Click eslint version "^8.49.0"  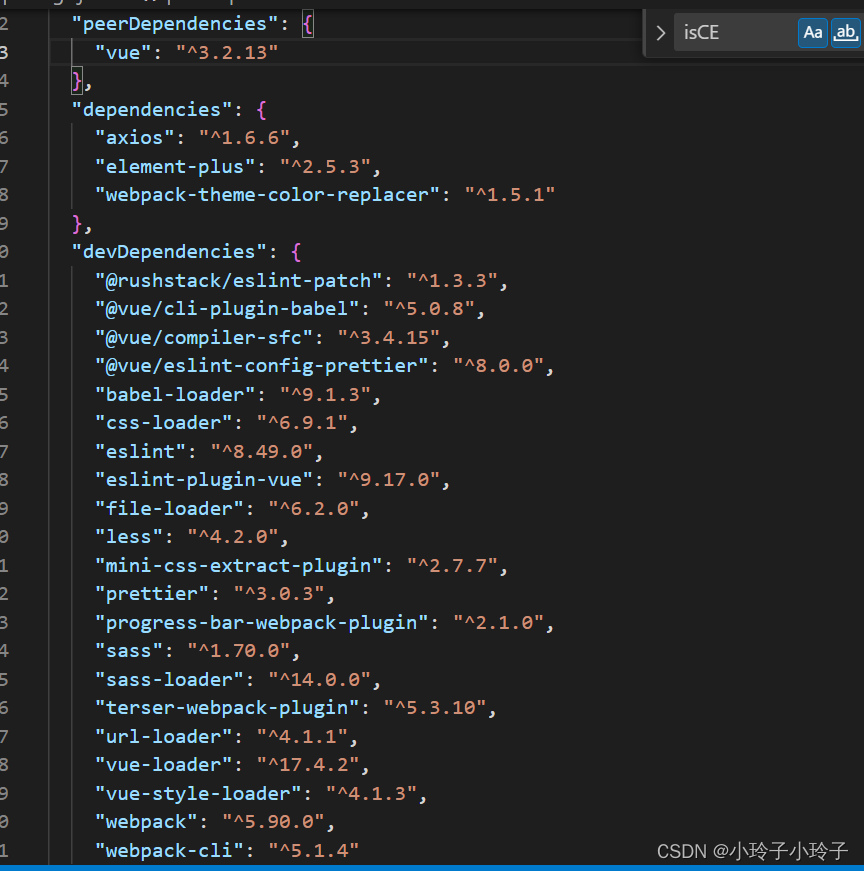(262, 452)
